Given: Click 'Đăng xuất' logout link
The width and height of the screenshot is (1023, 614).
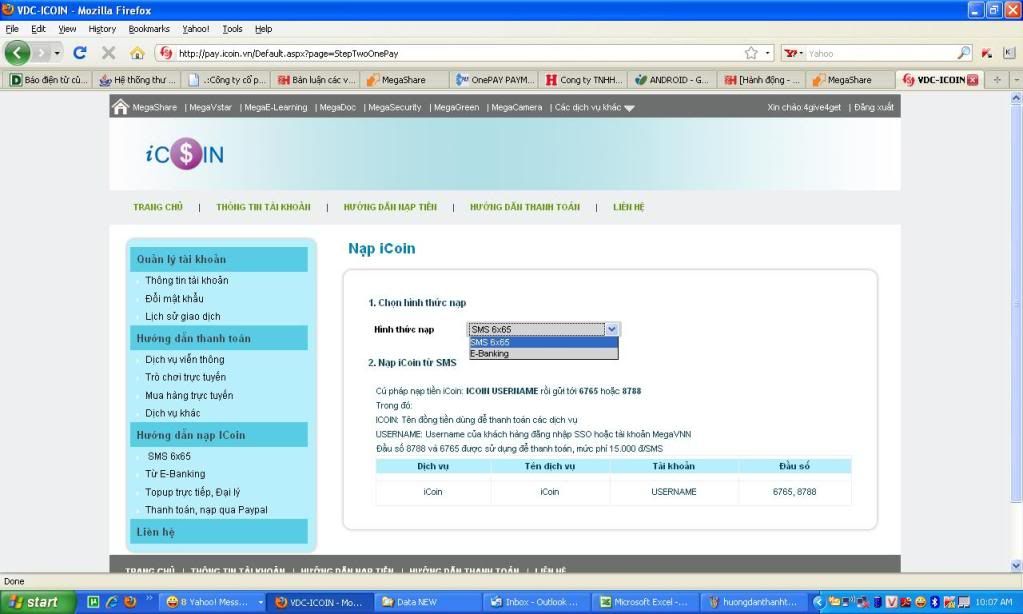Looking at the screenshot, I should pyautogui.click(x=874, y=107).
